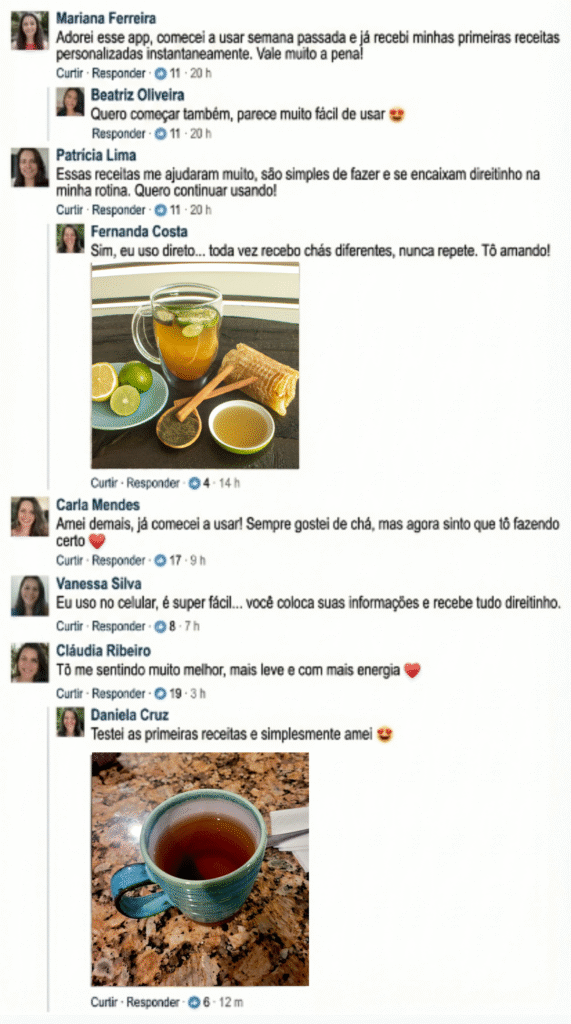
Task: Open Cláudia Ribeiro's profile name link
Action: [x=103, y=651]
